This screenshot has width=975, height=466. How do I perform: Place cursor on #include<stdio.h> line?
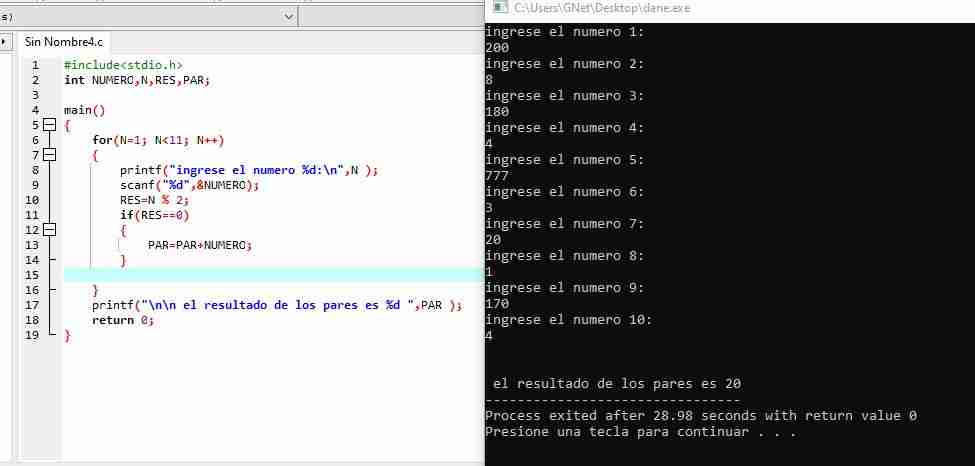pyautogui.click(x=123, y=65)
